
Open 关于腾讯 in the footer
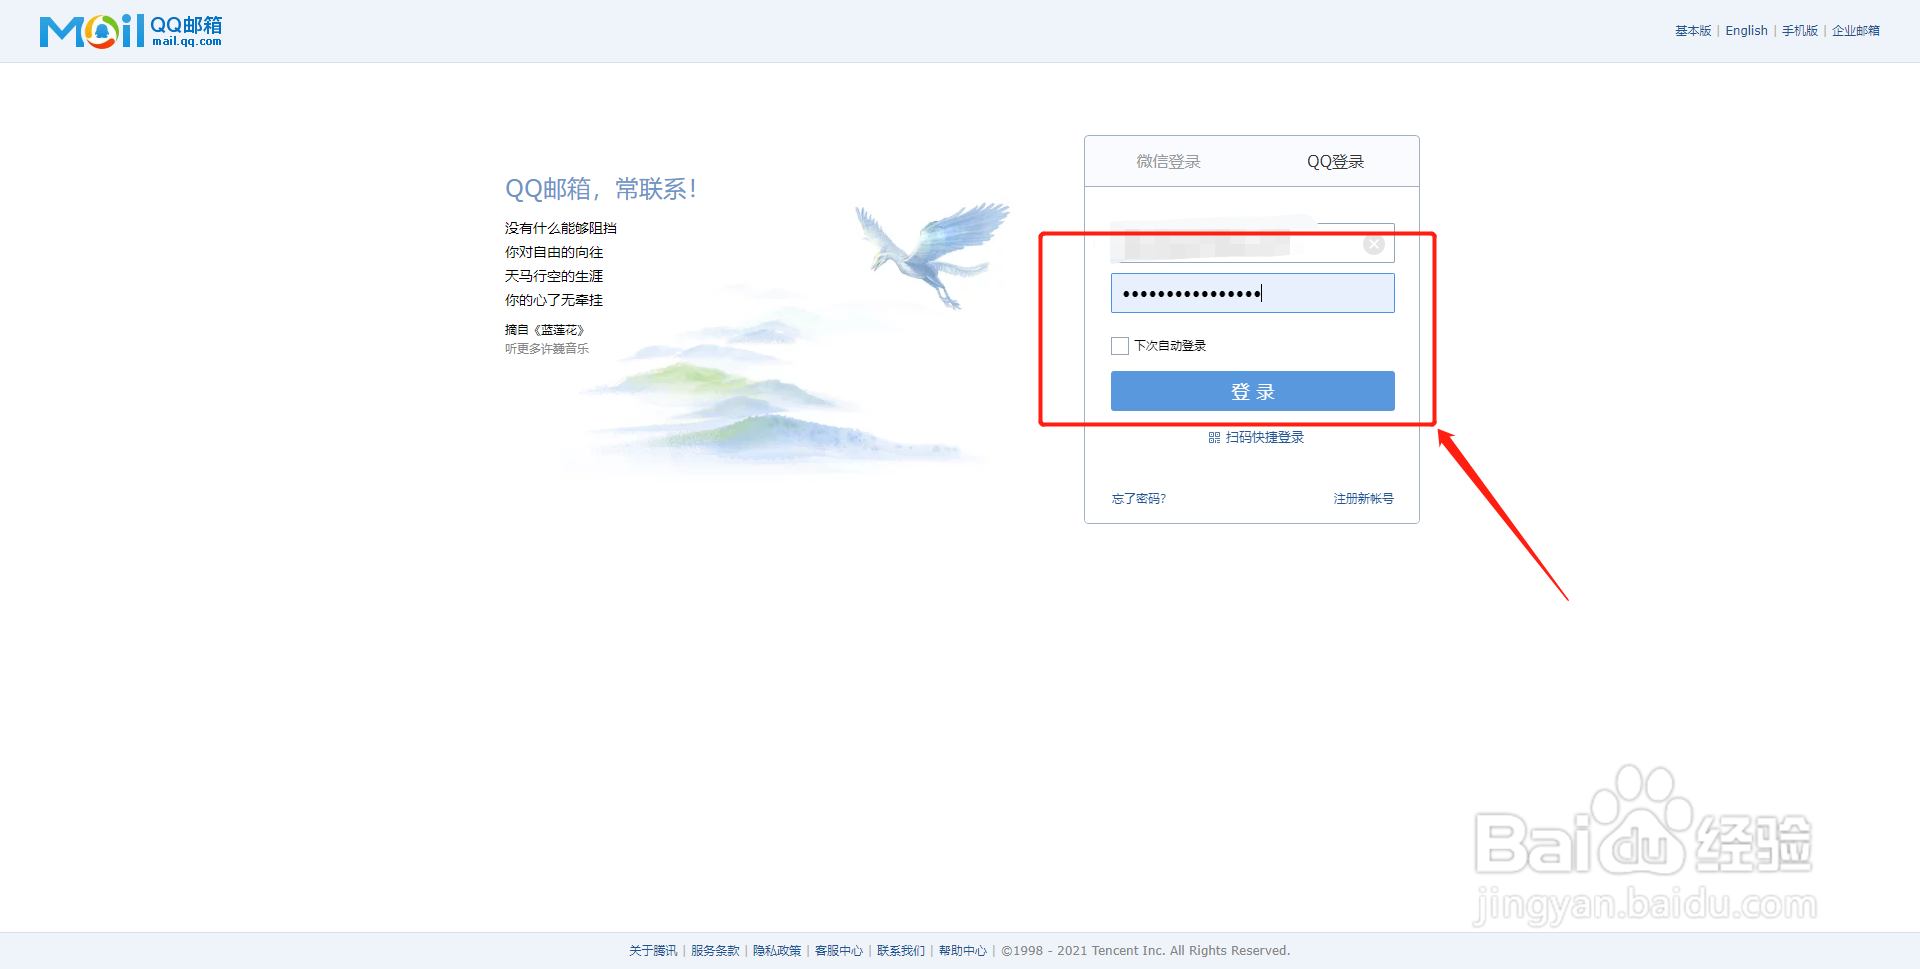[653, 951]
